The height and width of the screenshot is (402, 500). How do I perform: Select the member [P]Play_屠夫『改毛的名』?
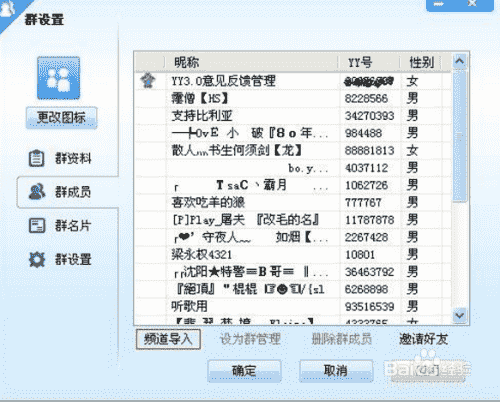[292, 220]
